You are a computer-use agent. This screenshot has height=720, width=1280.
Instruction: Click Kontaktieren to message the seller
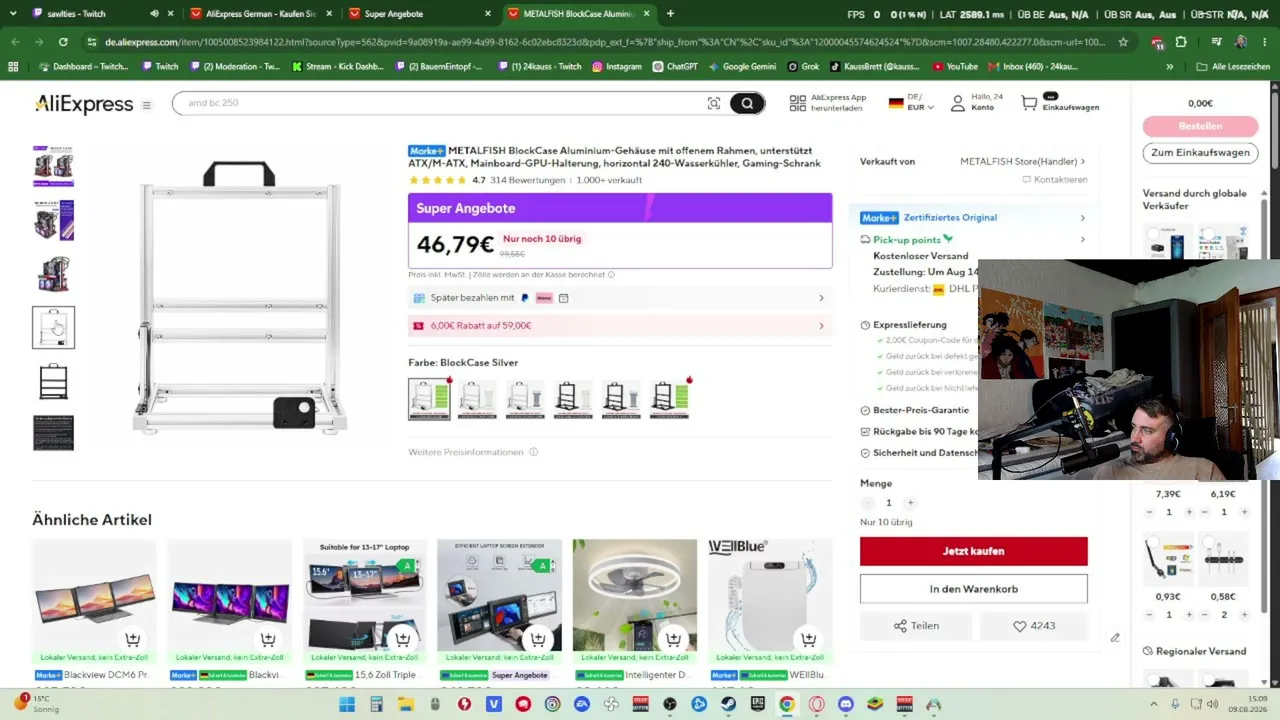click(x=1054, y=180)
